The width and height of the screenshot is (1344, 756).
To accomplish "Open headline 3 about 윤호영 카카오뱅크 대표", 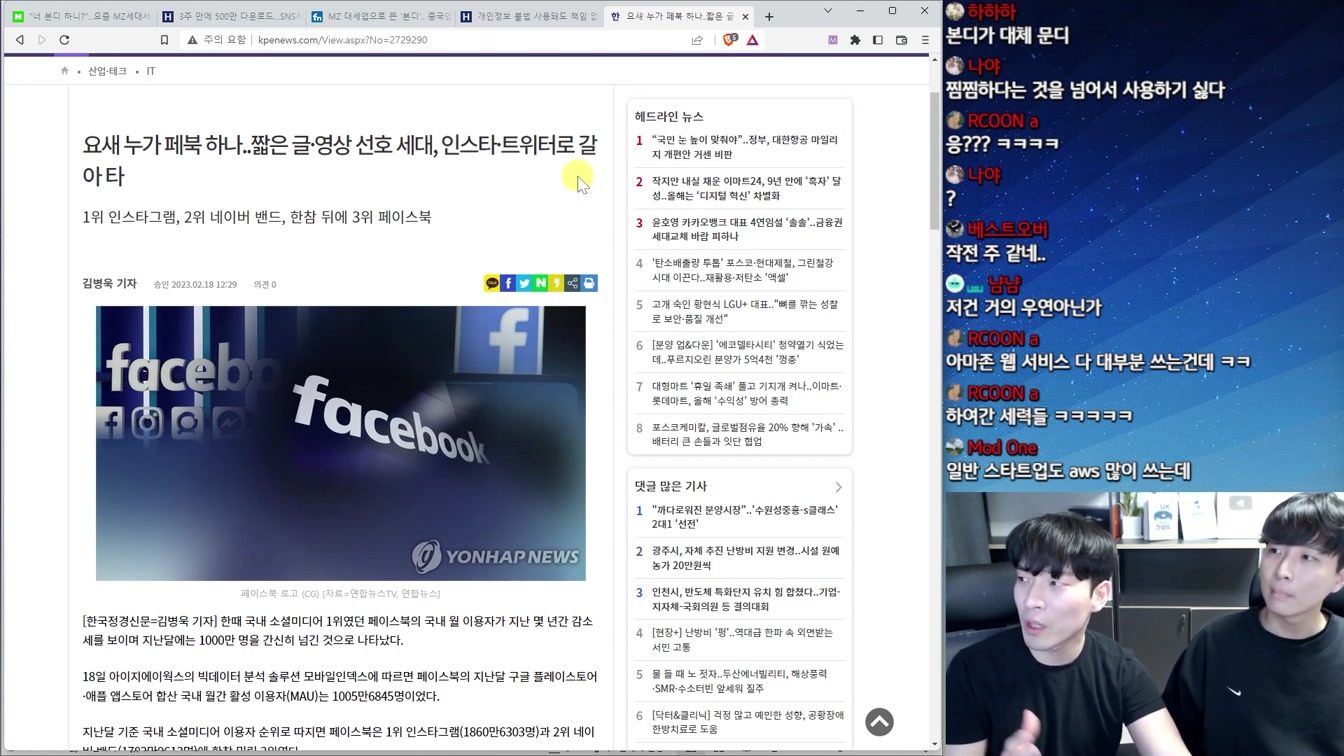I will click(746, 229).
